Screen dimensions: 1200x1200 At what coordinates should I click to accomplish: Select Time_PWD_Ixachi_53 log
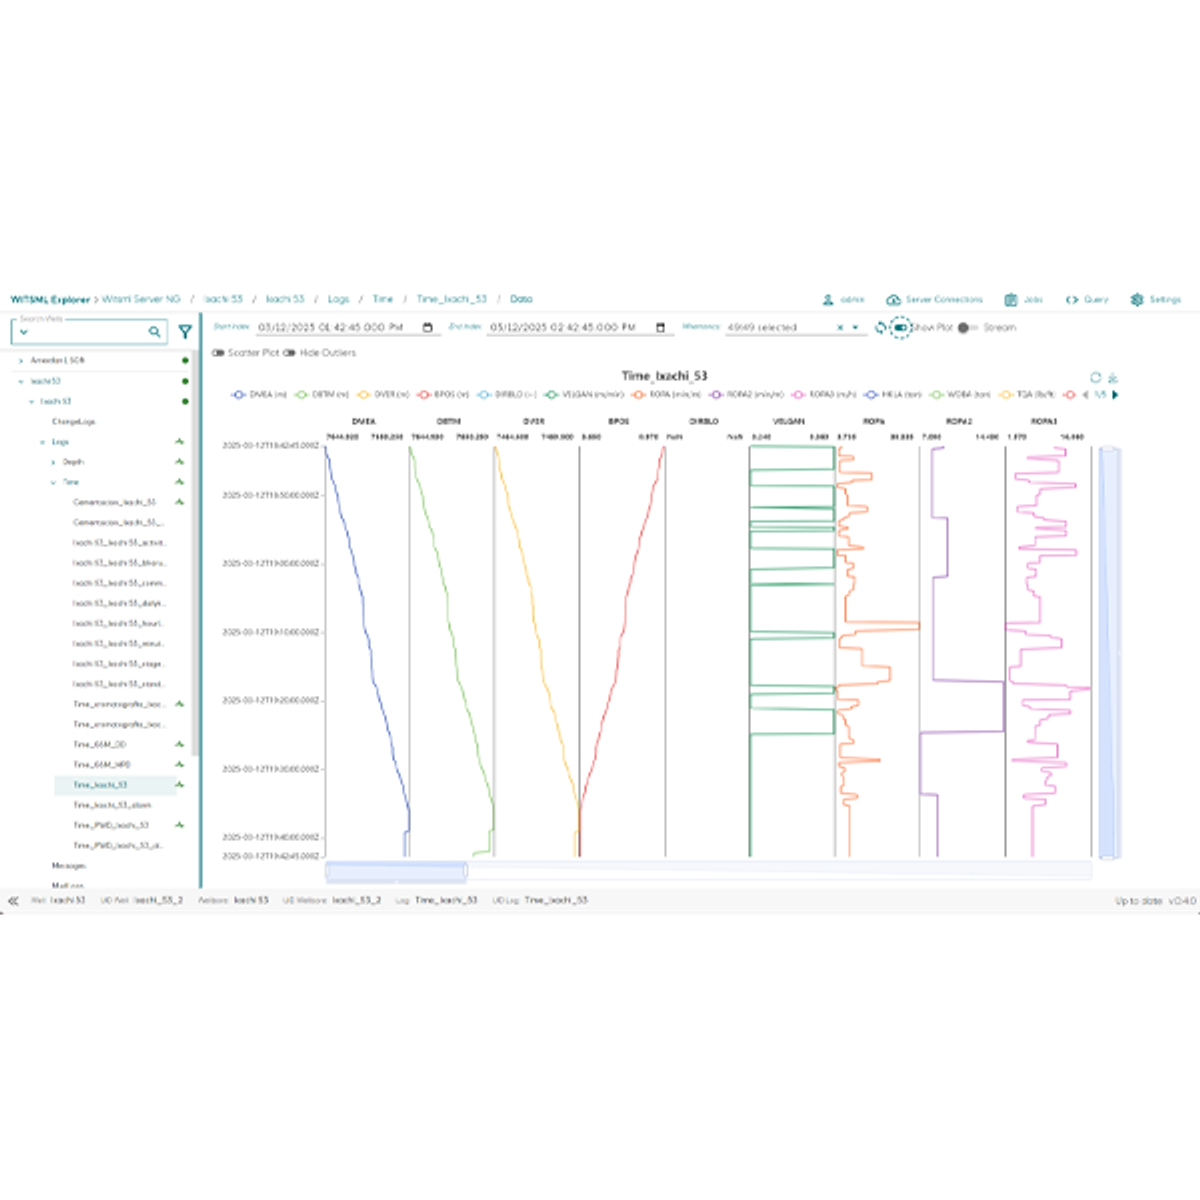(111, 825)
